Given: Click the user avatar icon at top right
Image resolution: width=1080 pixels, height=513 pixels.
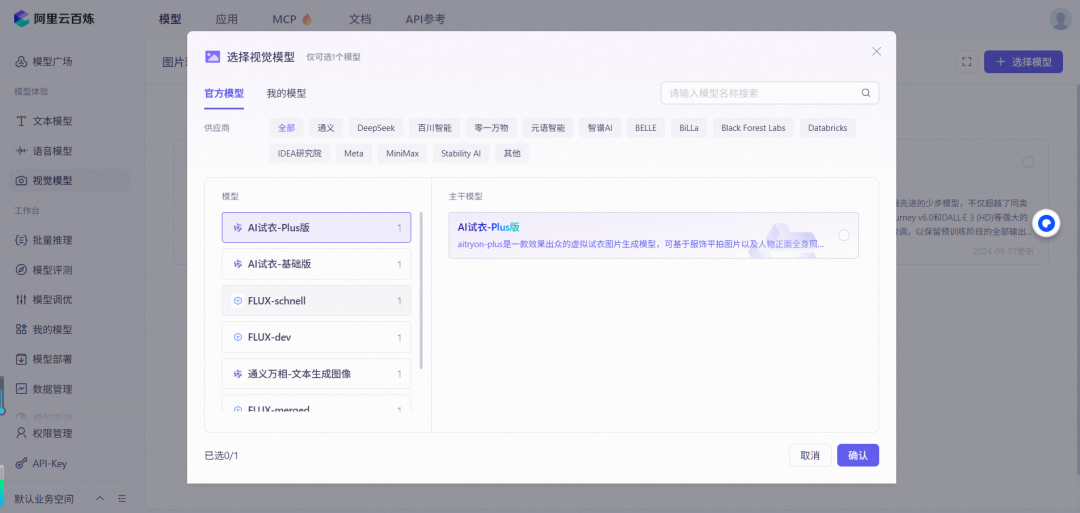Looking at the screenshot, I should 1059,19.
